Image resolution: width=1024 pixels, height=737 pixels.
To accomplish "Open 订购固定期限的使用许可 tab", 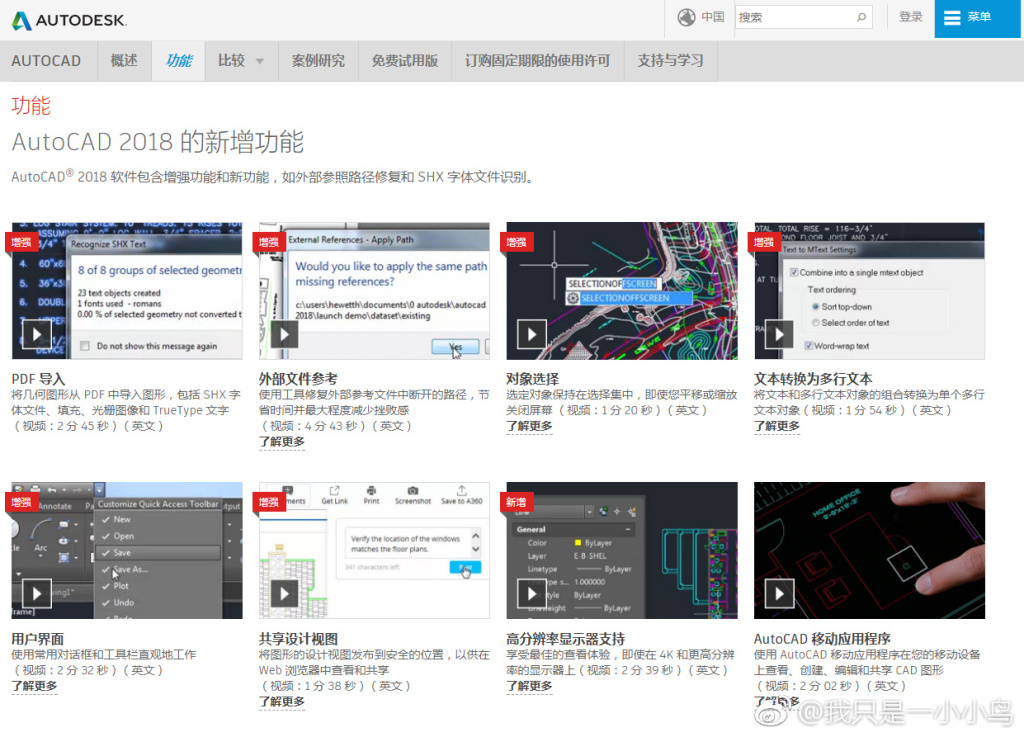I will [x=537, y=61].
